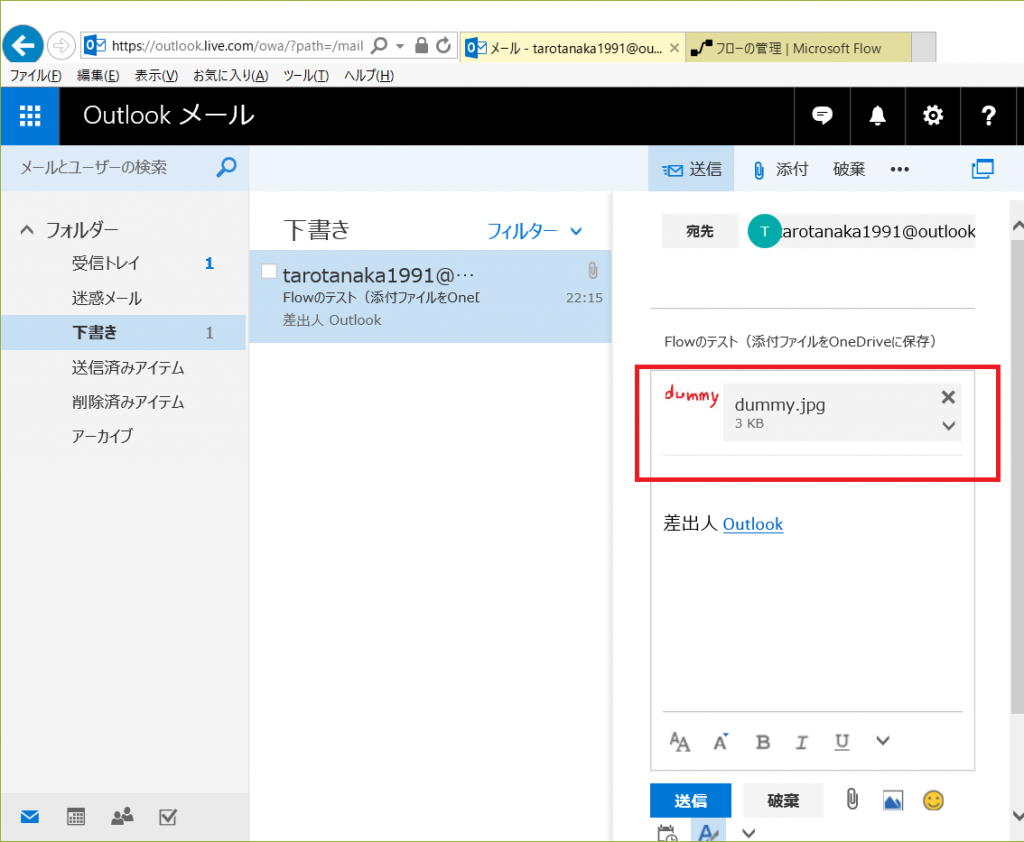Image resolution: width=1024 pixels, height=842 pixels.
Task: Switch to Mail module at bottom left
Action: (x=29, y=817)
